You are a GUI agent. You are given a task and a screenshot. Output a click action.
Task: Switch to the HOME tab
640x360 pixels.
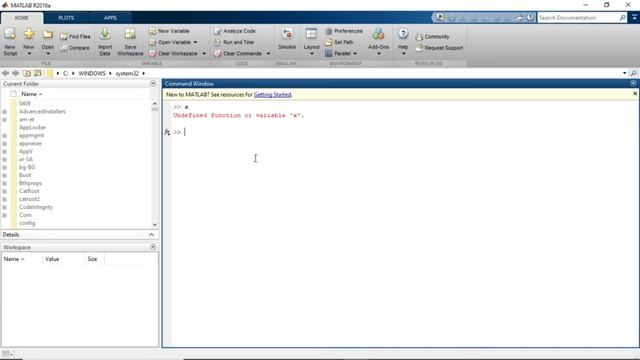[22, 18]
